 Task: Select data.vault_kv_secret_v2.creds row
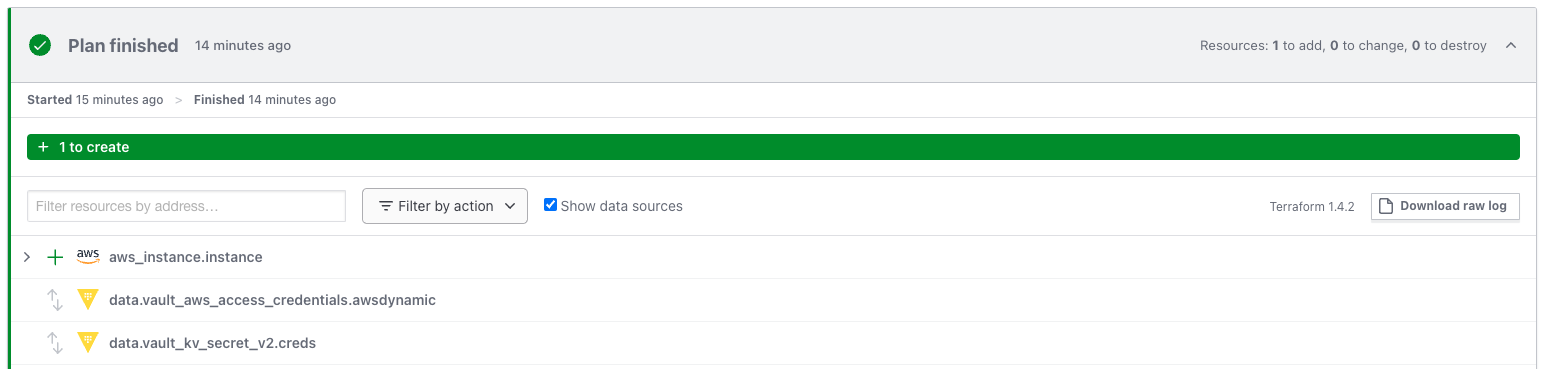[772, 343]
